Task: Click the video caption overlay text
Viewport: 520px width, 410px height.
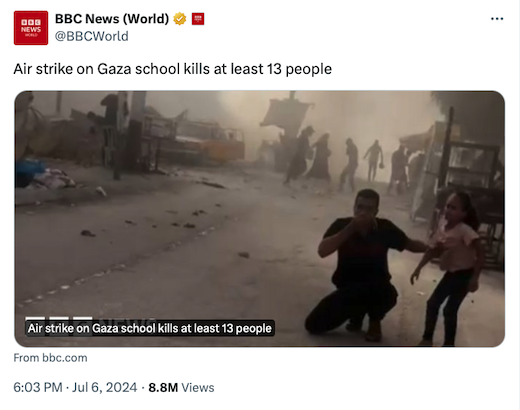Action: (x=150, y=328)
